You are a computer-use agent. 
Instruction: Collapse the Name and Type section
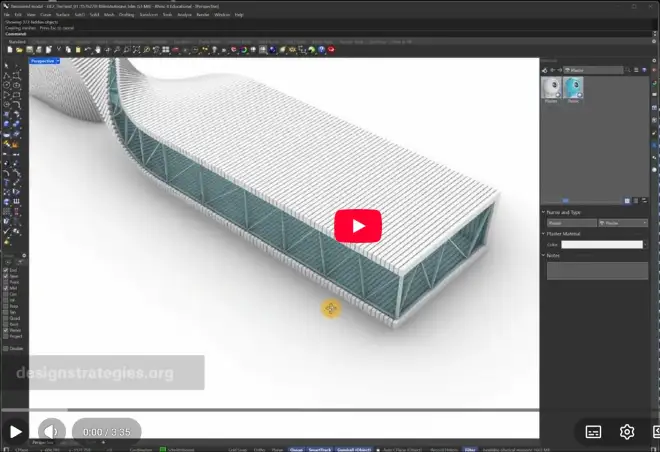tap(543, 212)
